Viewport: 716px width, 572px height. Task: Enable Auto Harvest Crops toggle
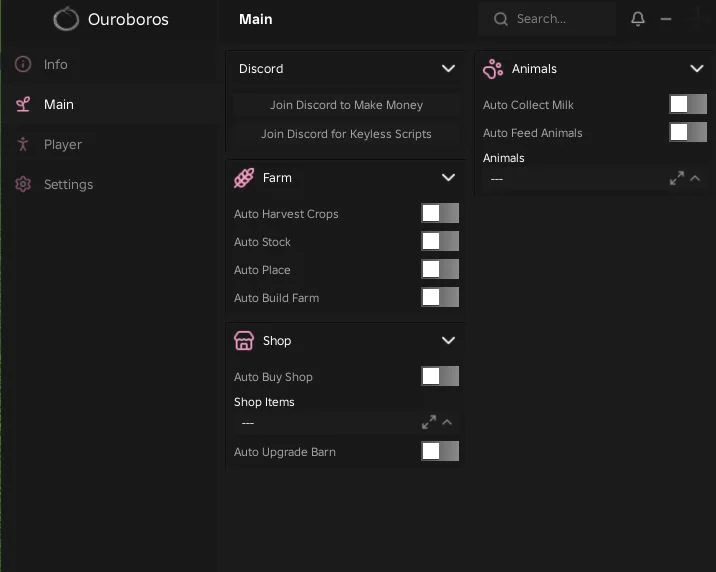[440, 213]
